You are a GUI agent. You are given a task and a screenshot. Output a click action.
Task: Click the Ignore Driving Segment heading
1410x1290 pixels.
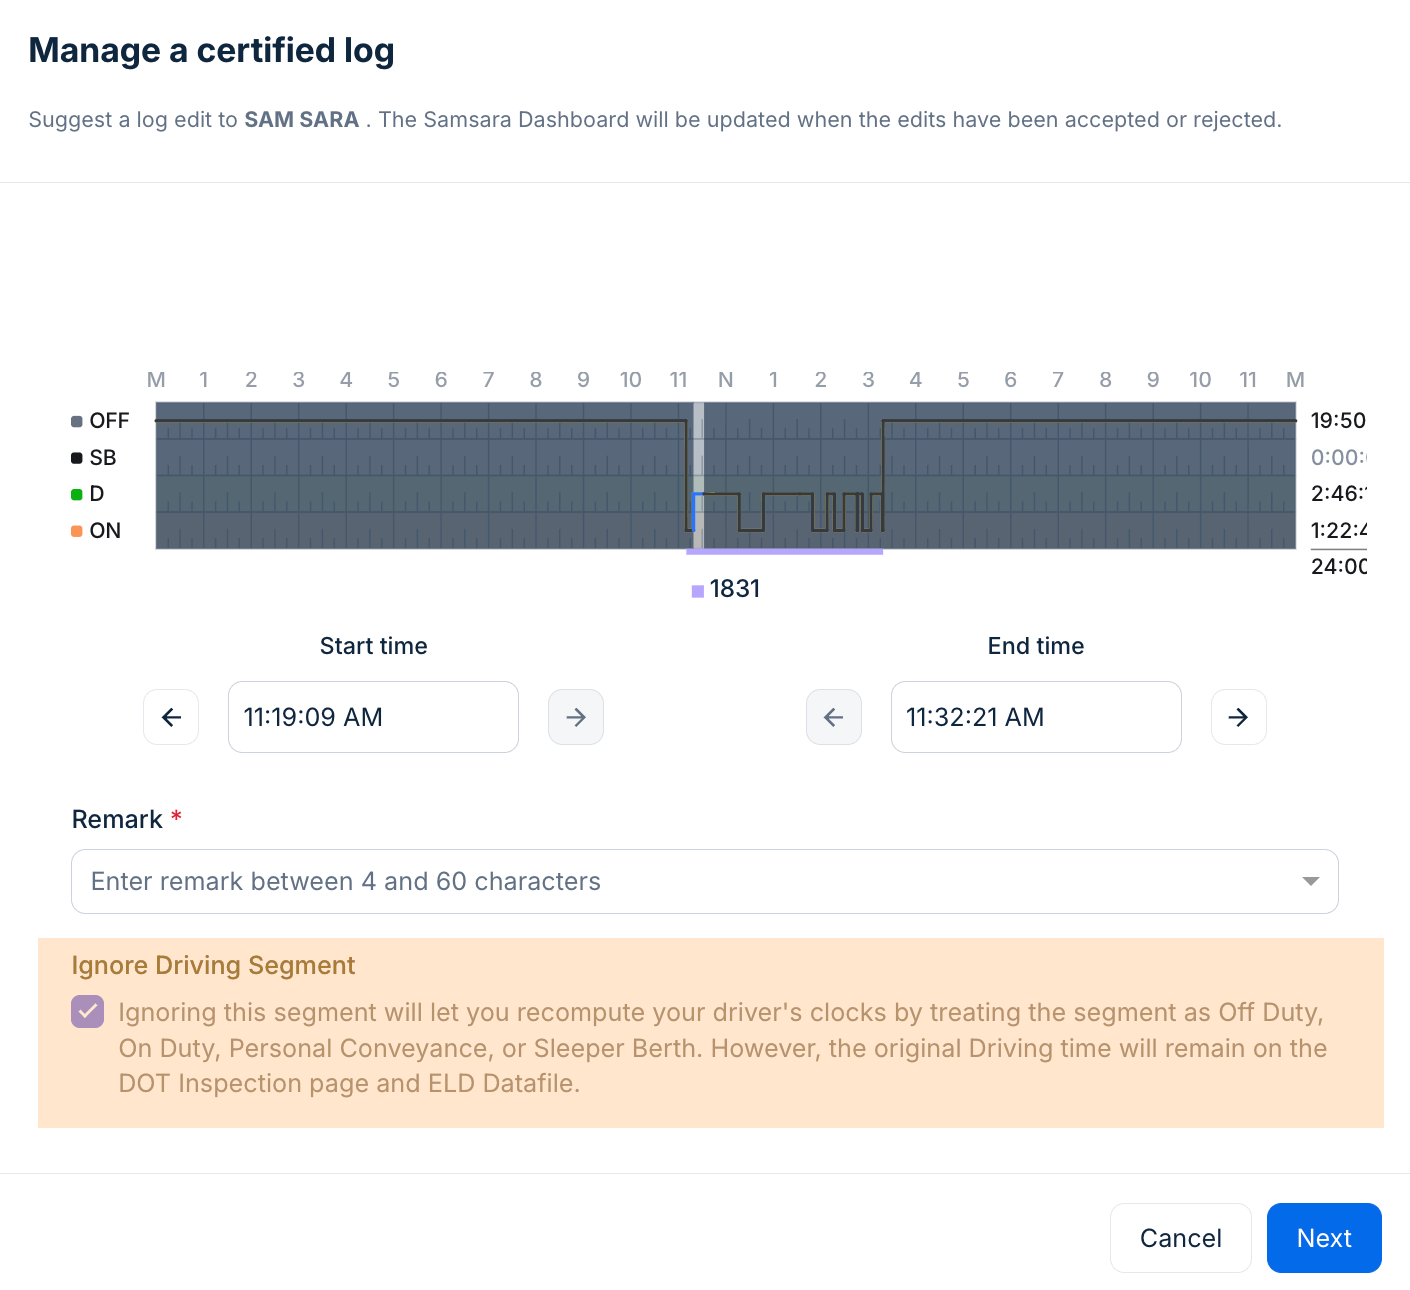(213, 965)
